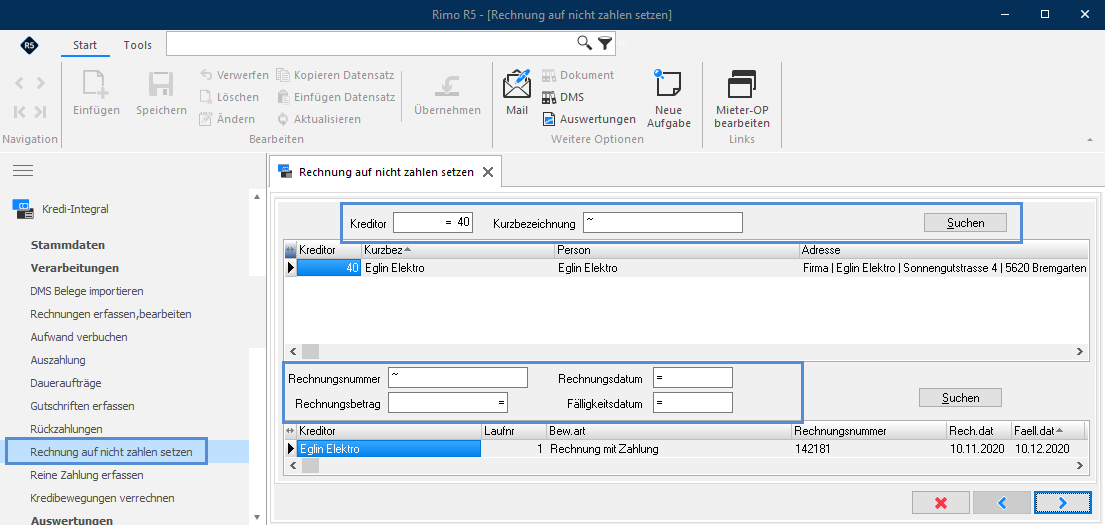Select Rechnungen erfassen,bearbeiten
The width and height of the screenshot is (1105, 525).
click(111, 314)
